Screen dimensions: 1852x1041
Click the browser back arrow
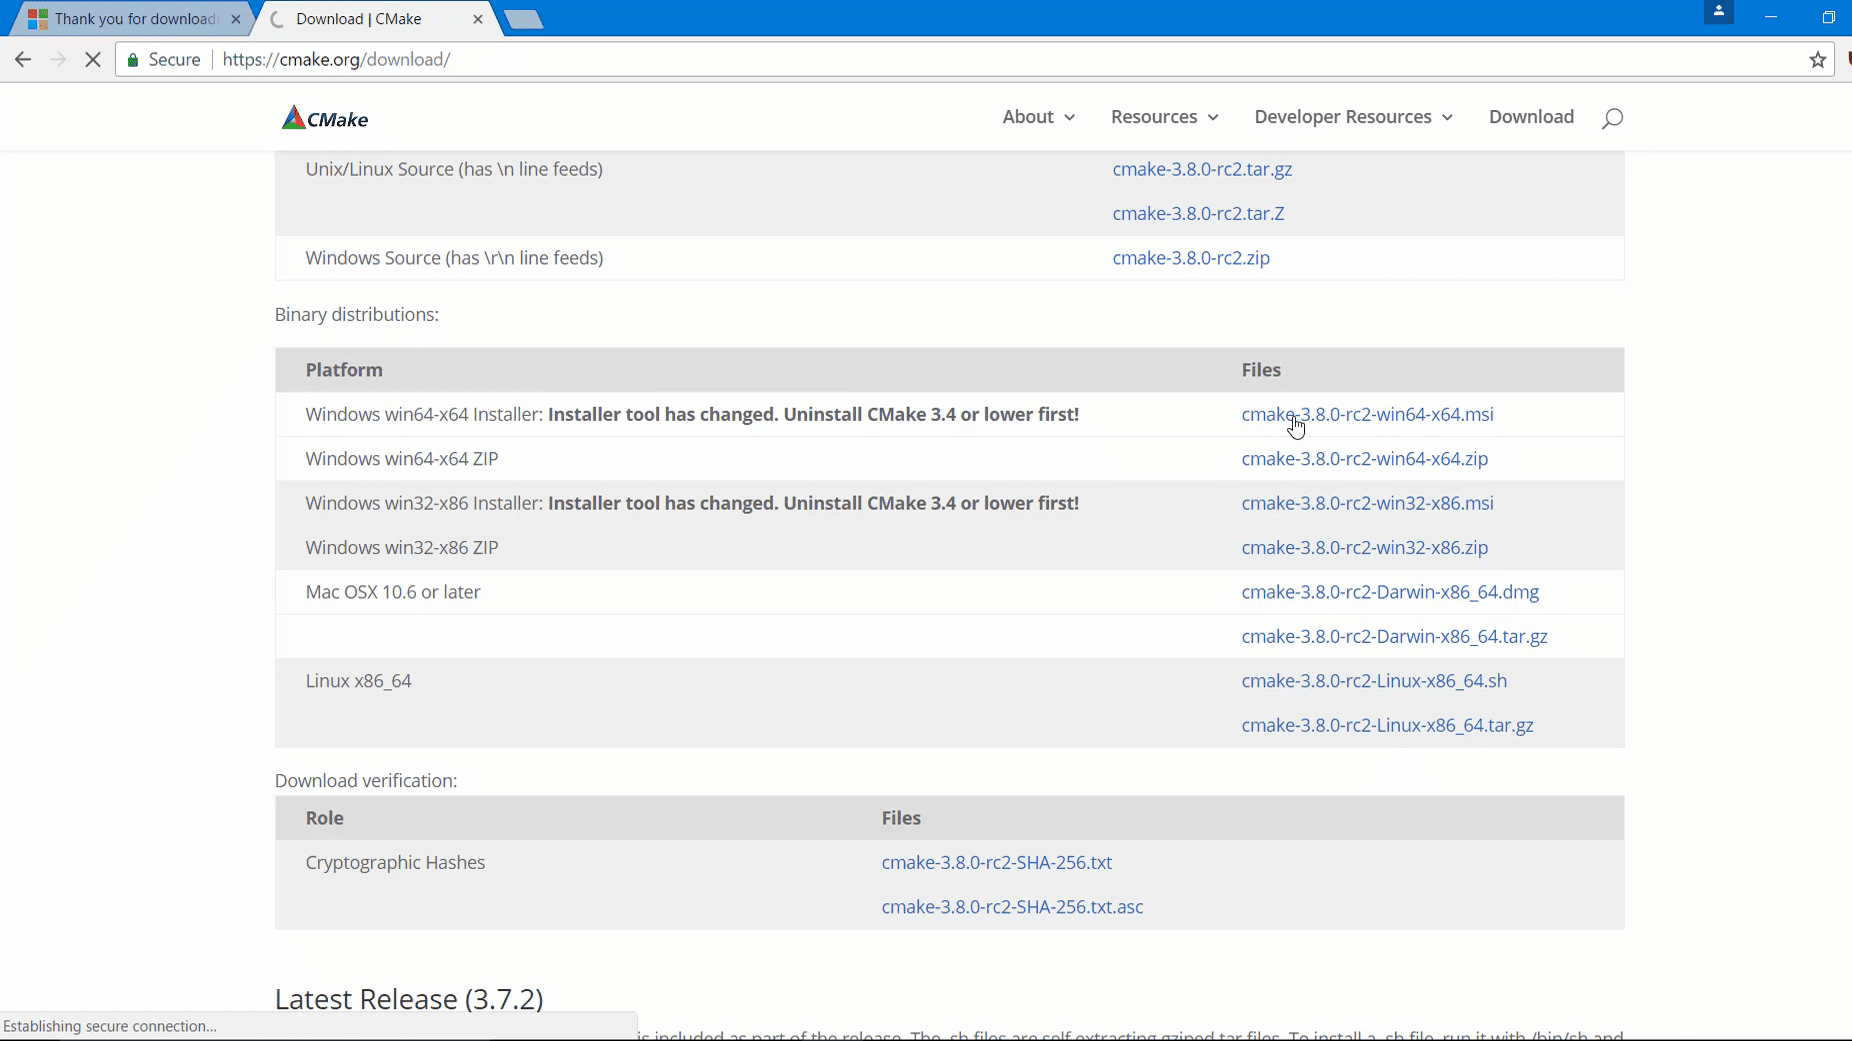23,60
